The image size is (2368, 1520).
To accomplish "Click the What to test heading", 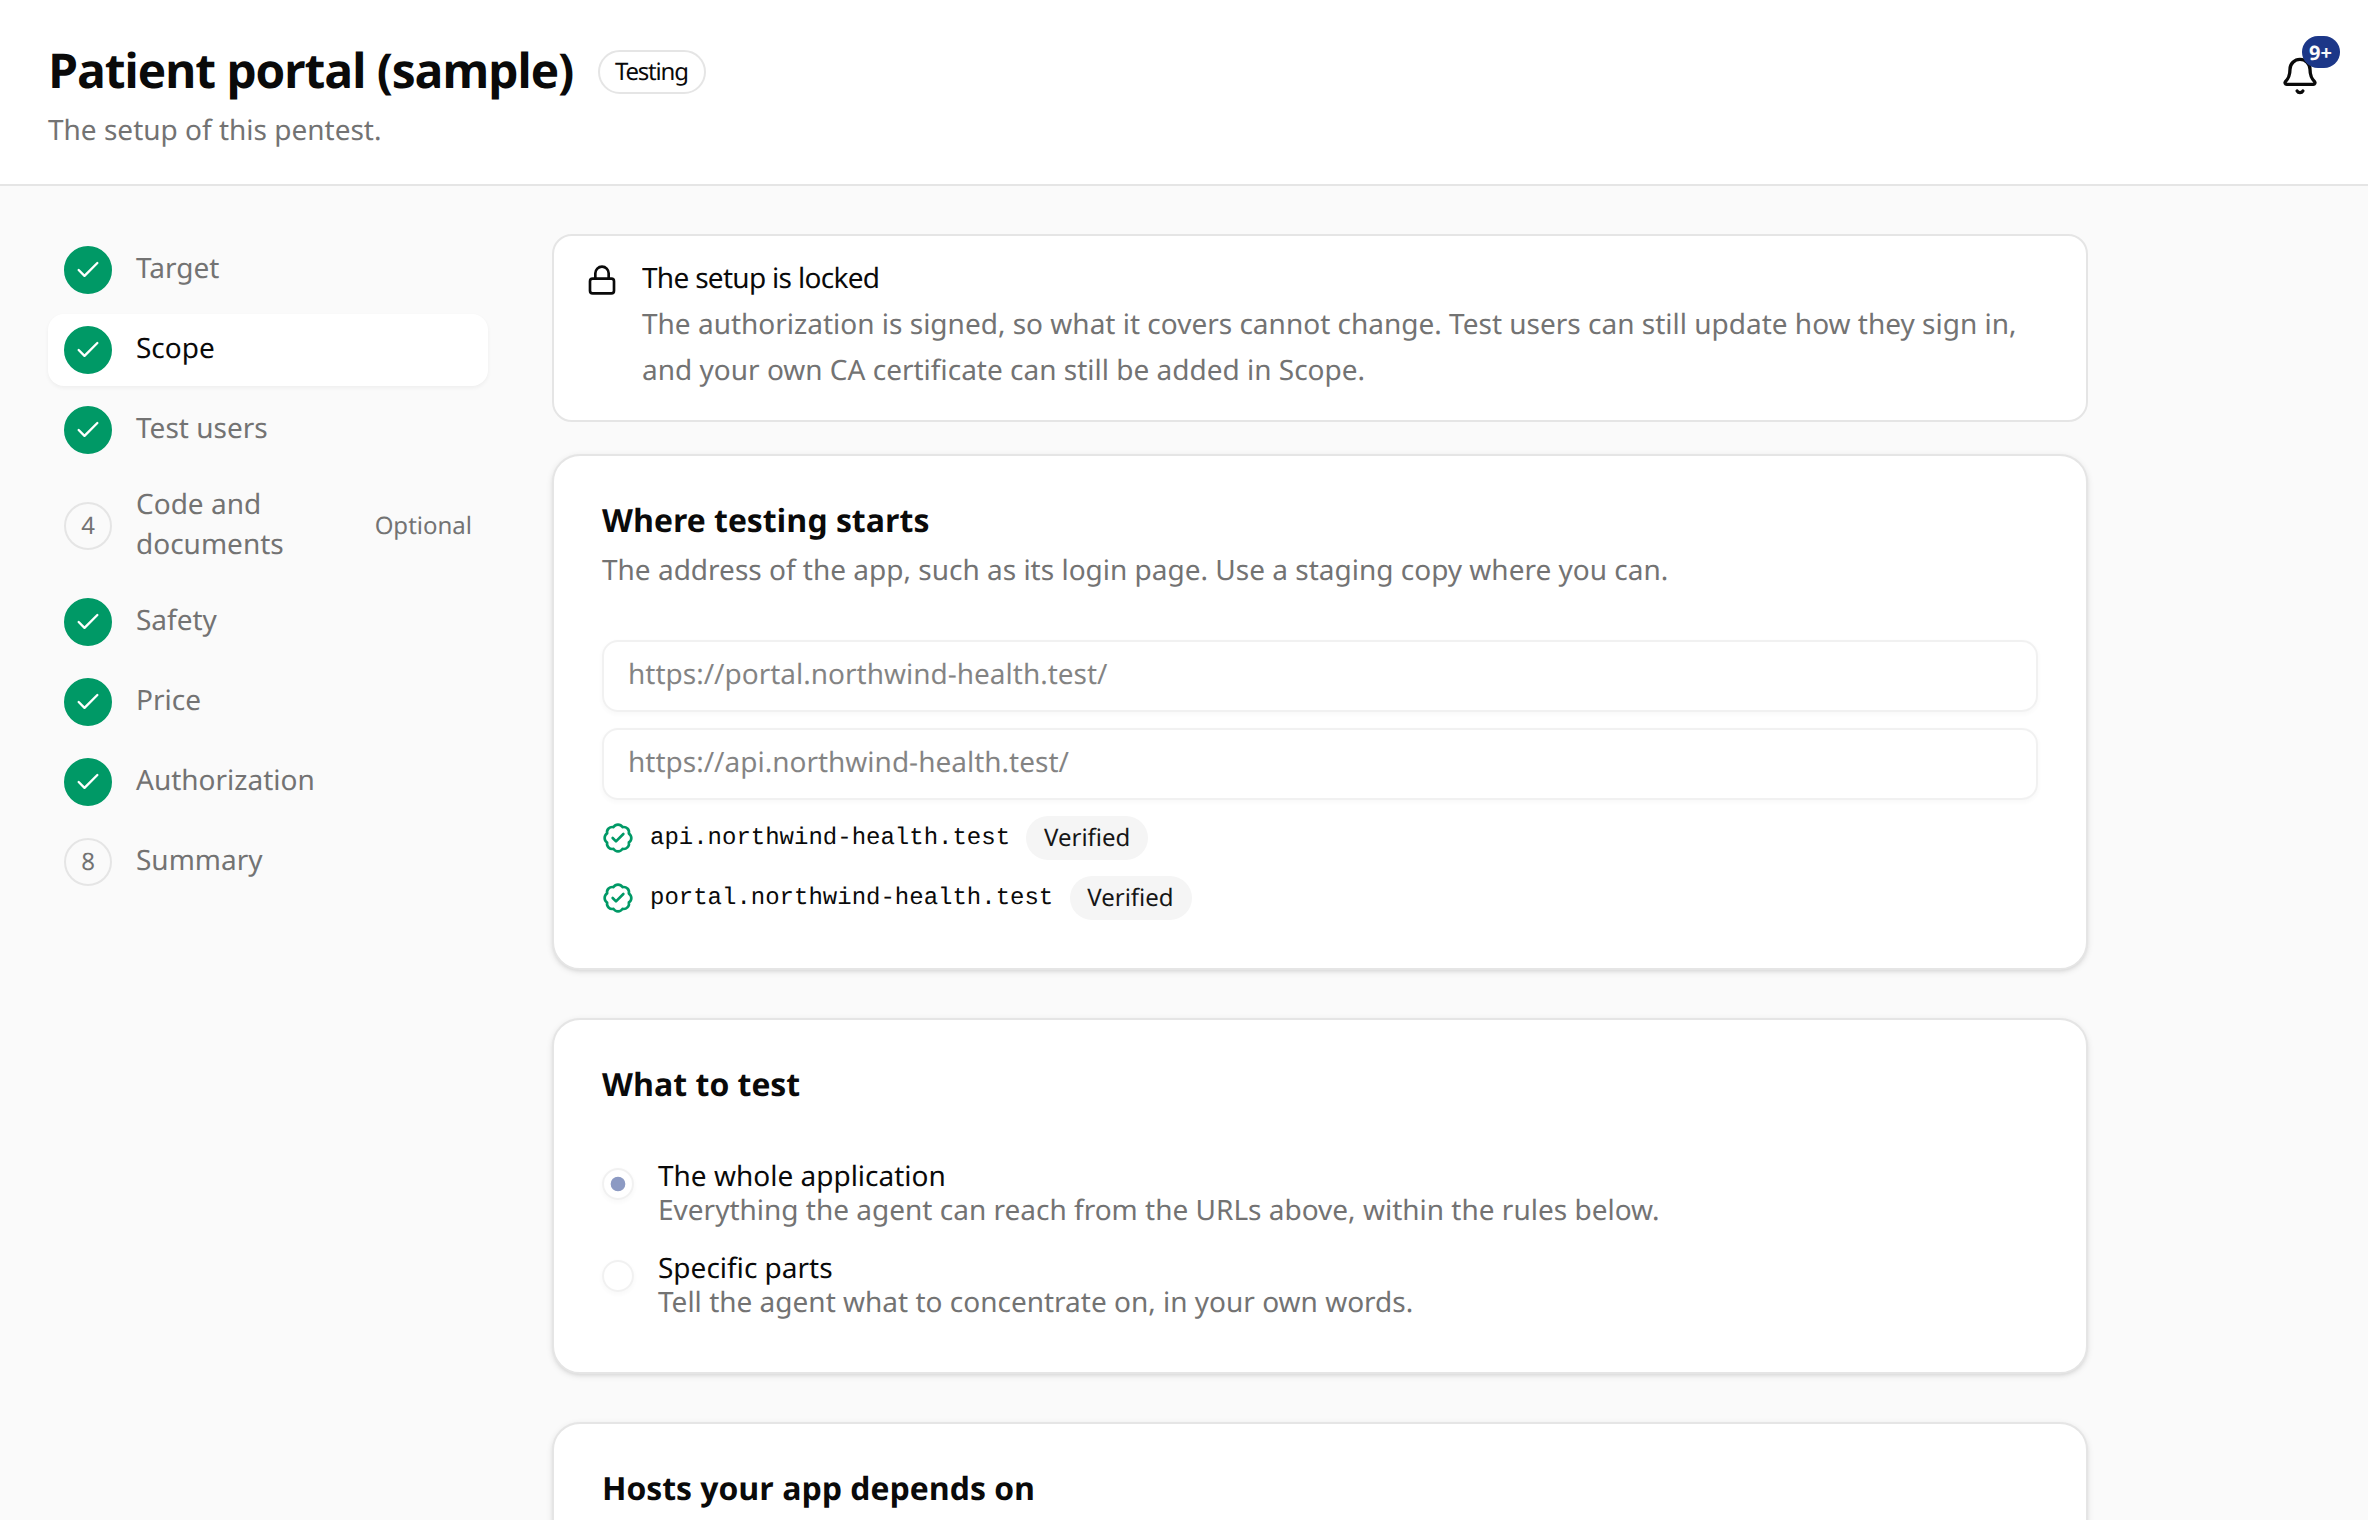I will point(700,1085).
